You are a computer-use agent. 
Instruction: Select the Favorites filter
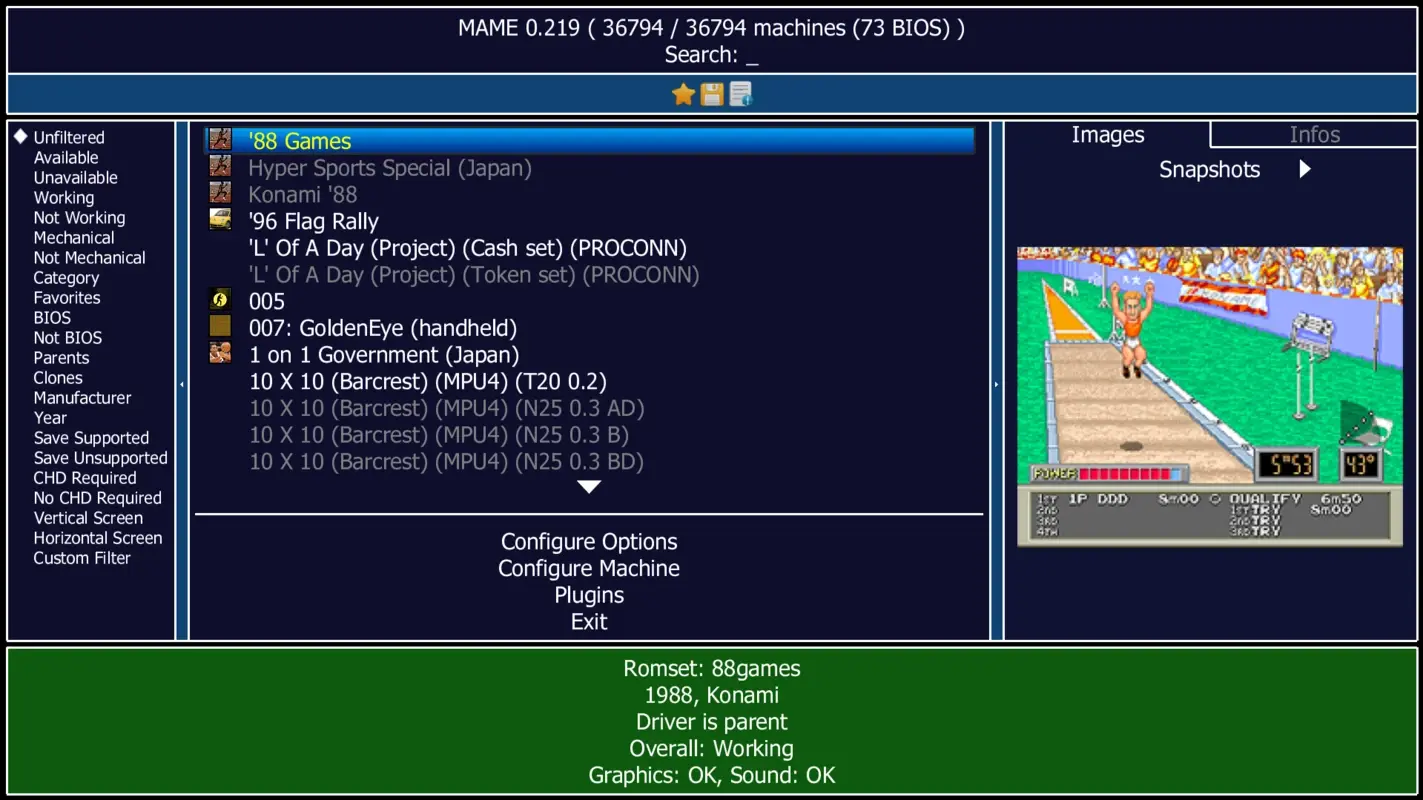pyautogui.click(x=66, y=297)
